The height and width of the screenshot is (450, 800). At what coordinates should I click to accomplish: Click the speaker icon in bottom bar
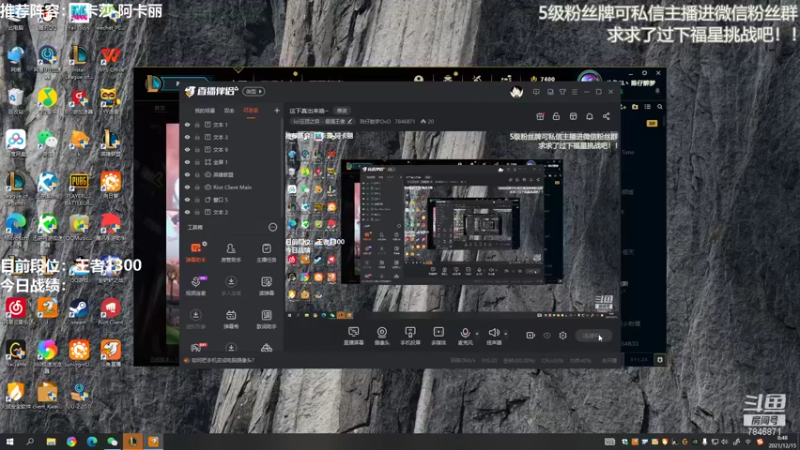pos(493,333)
